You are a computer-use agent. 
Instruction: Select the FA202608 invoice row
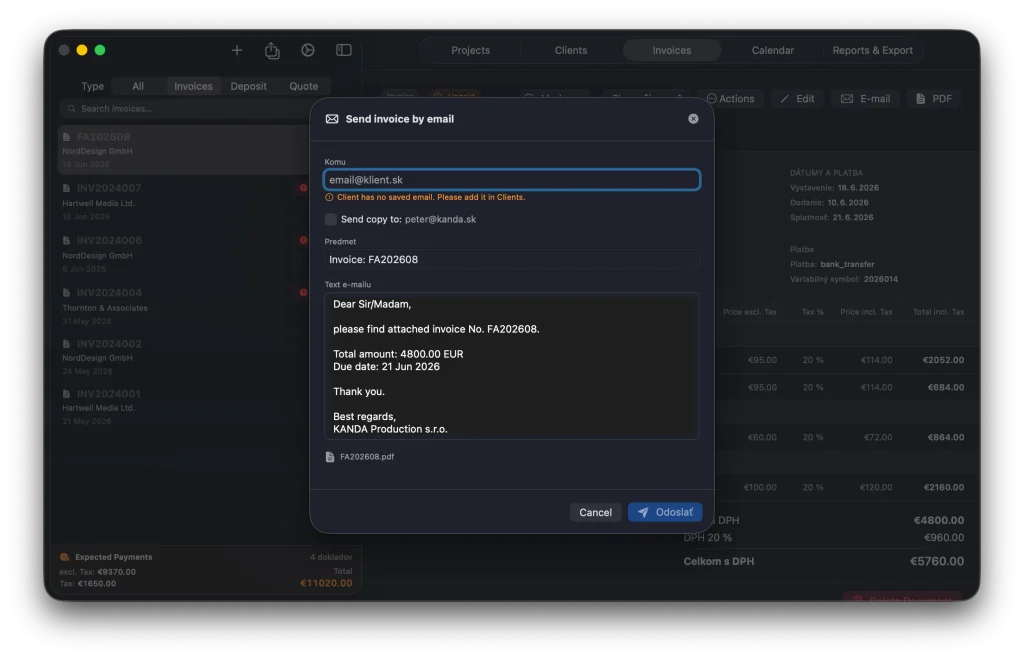(x=185, y=150)
